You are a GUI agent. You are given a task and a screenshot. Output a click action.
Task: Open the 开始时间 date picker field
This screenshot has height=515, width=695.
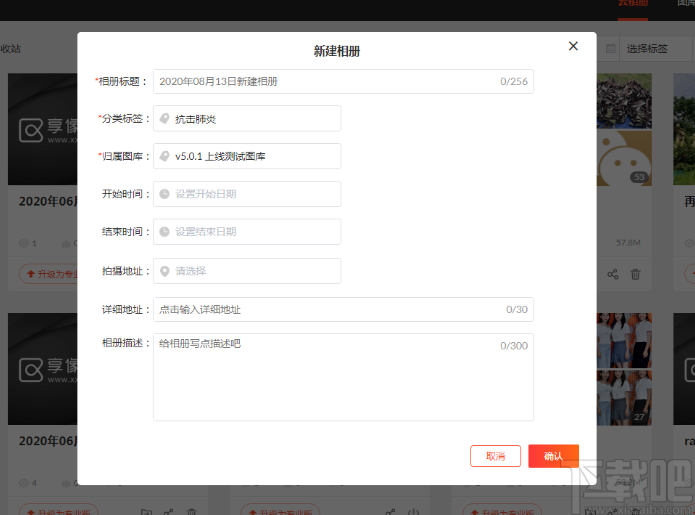(x=247, y=194)
